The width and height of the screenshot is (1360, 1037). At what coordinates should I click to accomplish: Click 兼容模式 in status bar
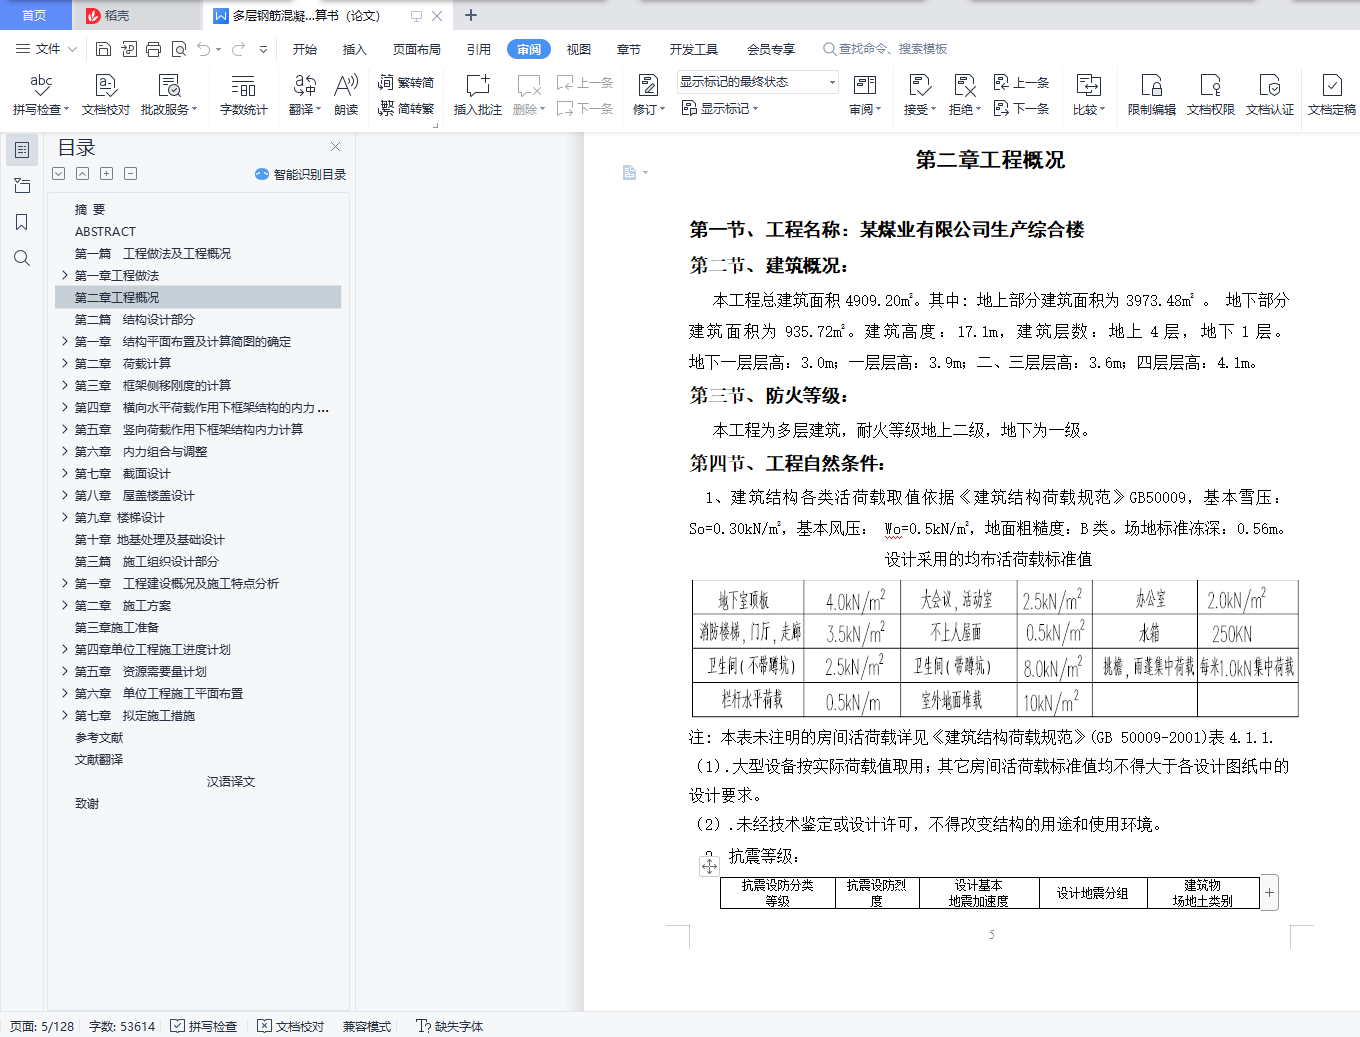pyautogui.click(x=367, y=1026)
